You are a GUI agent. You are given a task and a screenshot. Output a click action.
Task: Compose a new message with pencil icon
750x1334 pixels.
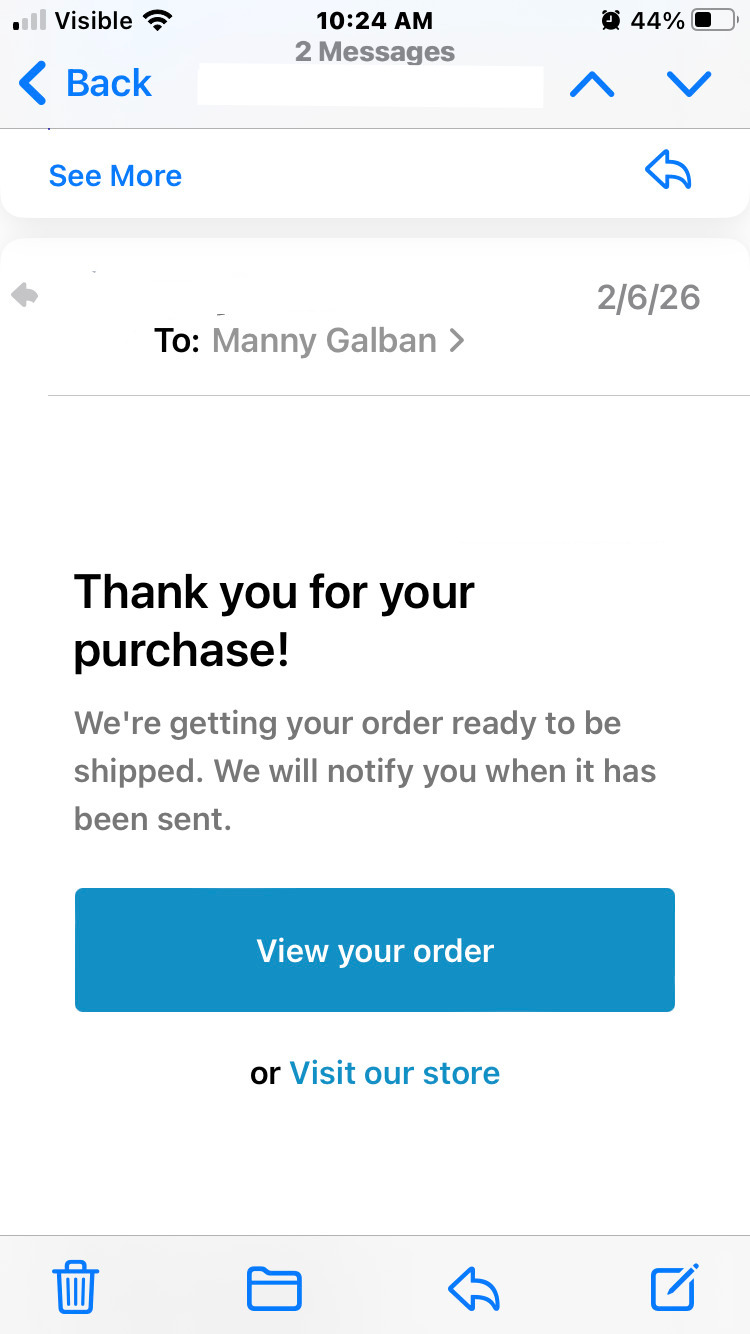pos(674,1286)
